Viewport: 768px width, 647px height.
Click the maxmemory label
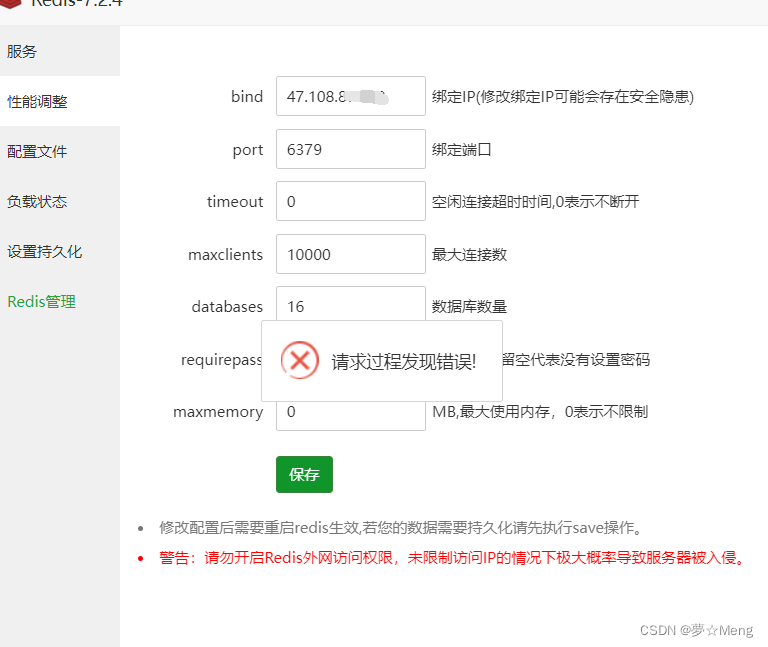[x=218, y=412]
